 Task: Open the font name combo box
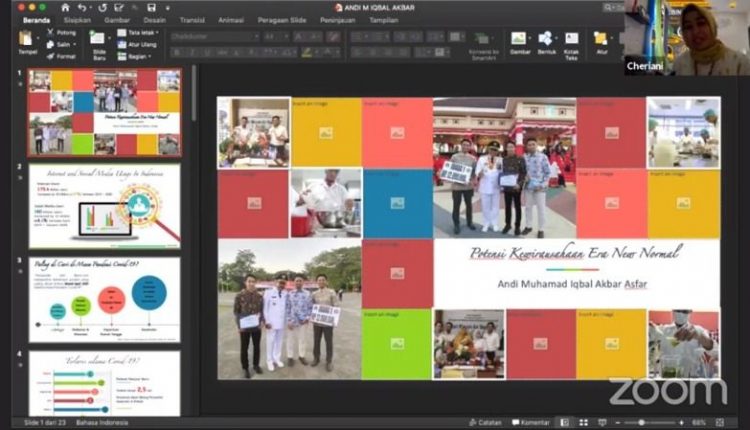pos(215,36)
